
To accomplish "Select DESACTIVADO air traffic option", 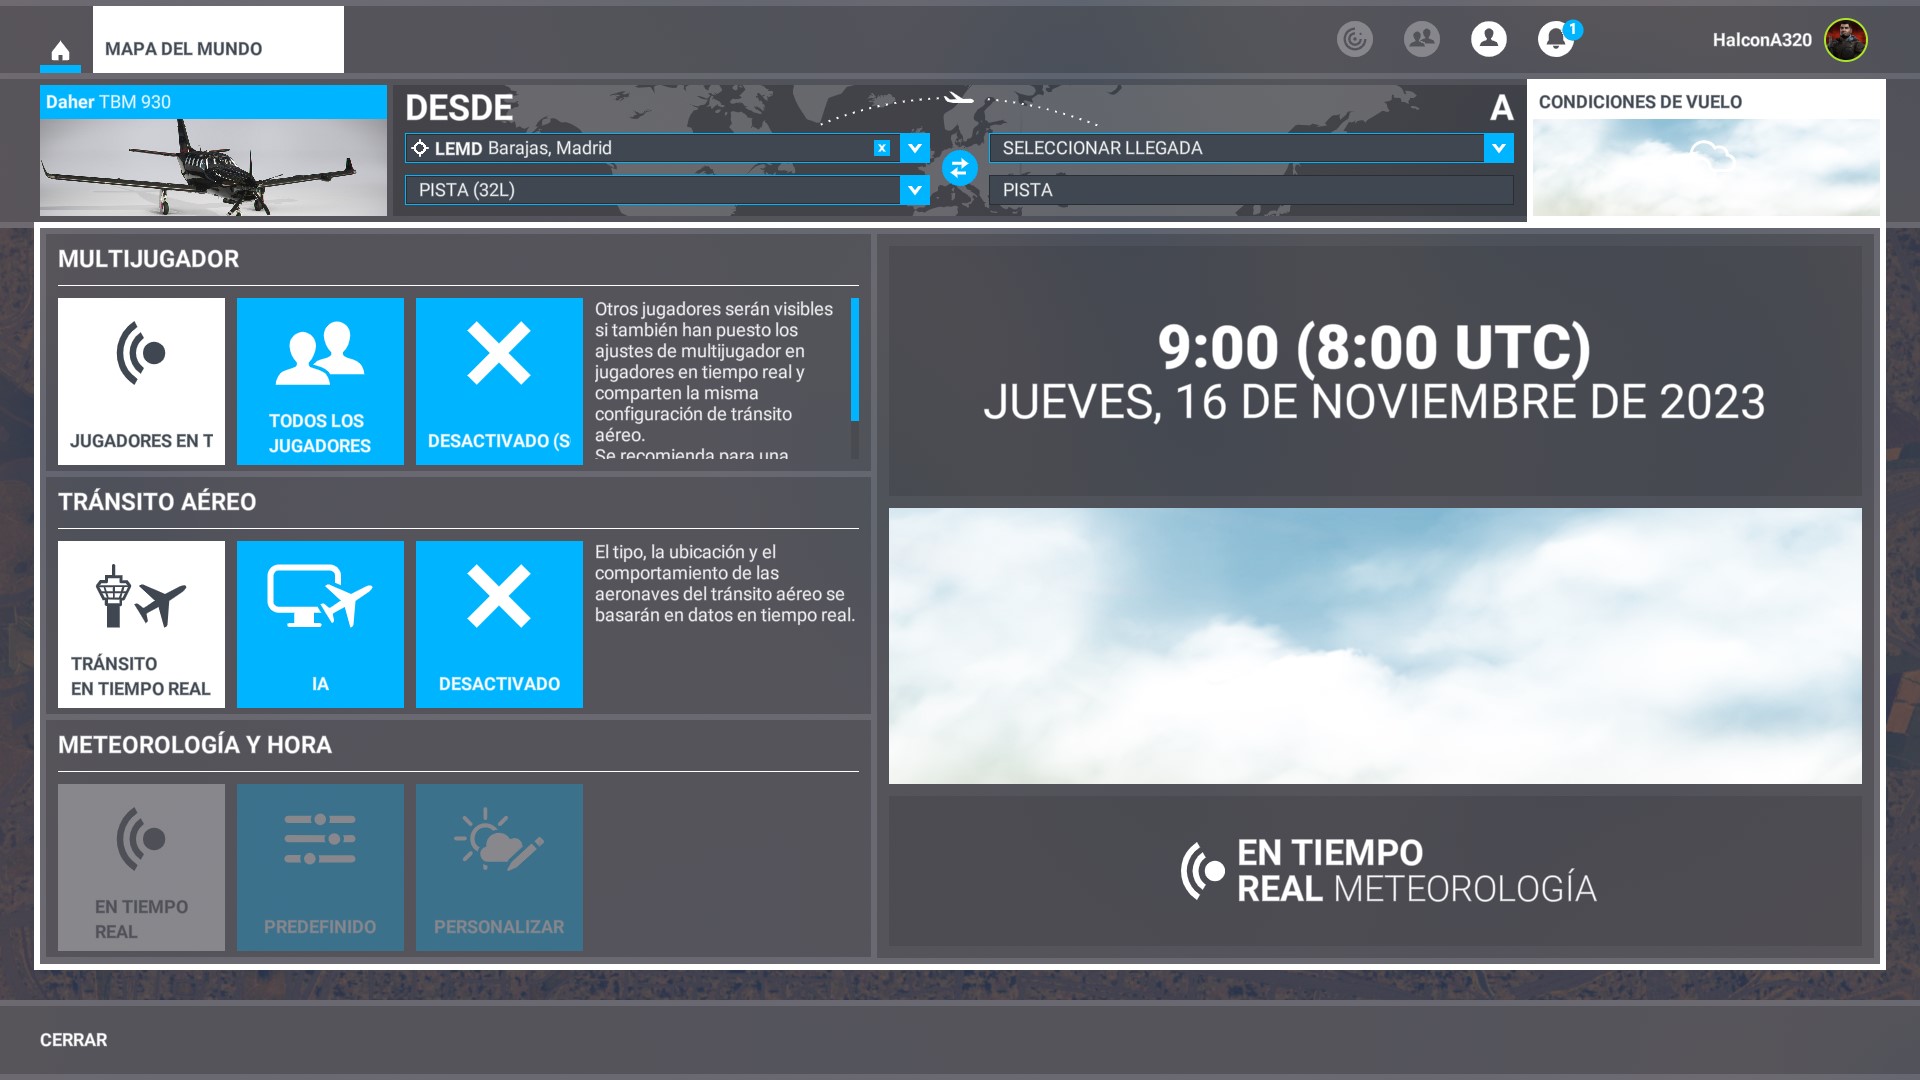I will click(499, 624).
